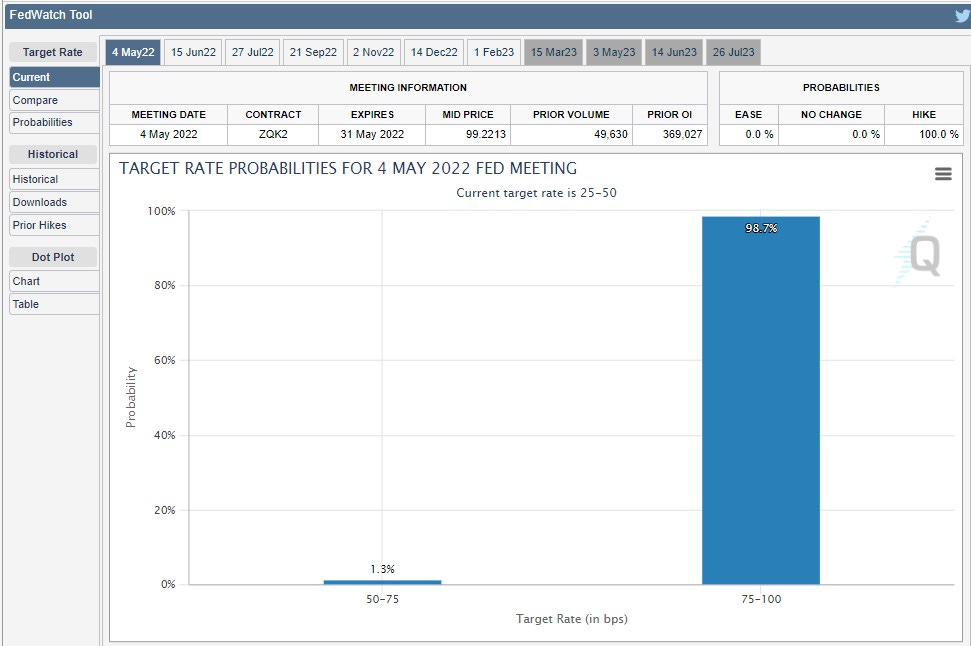Click the small 1.3% bar for 50-75
971x646 pixels.
coord(382,582)
